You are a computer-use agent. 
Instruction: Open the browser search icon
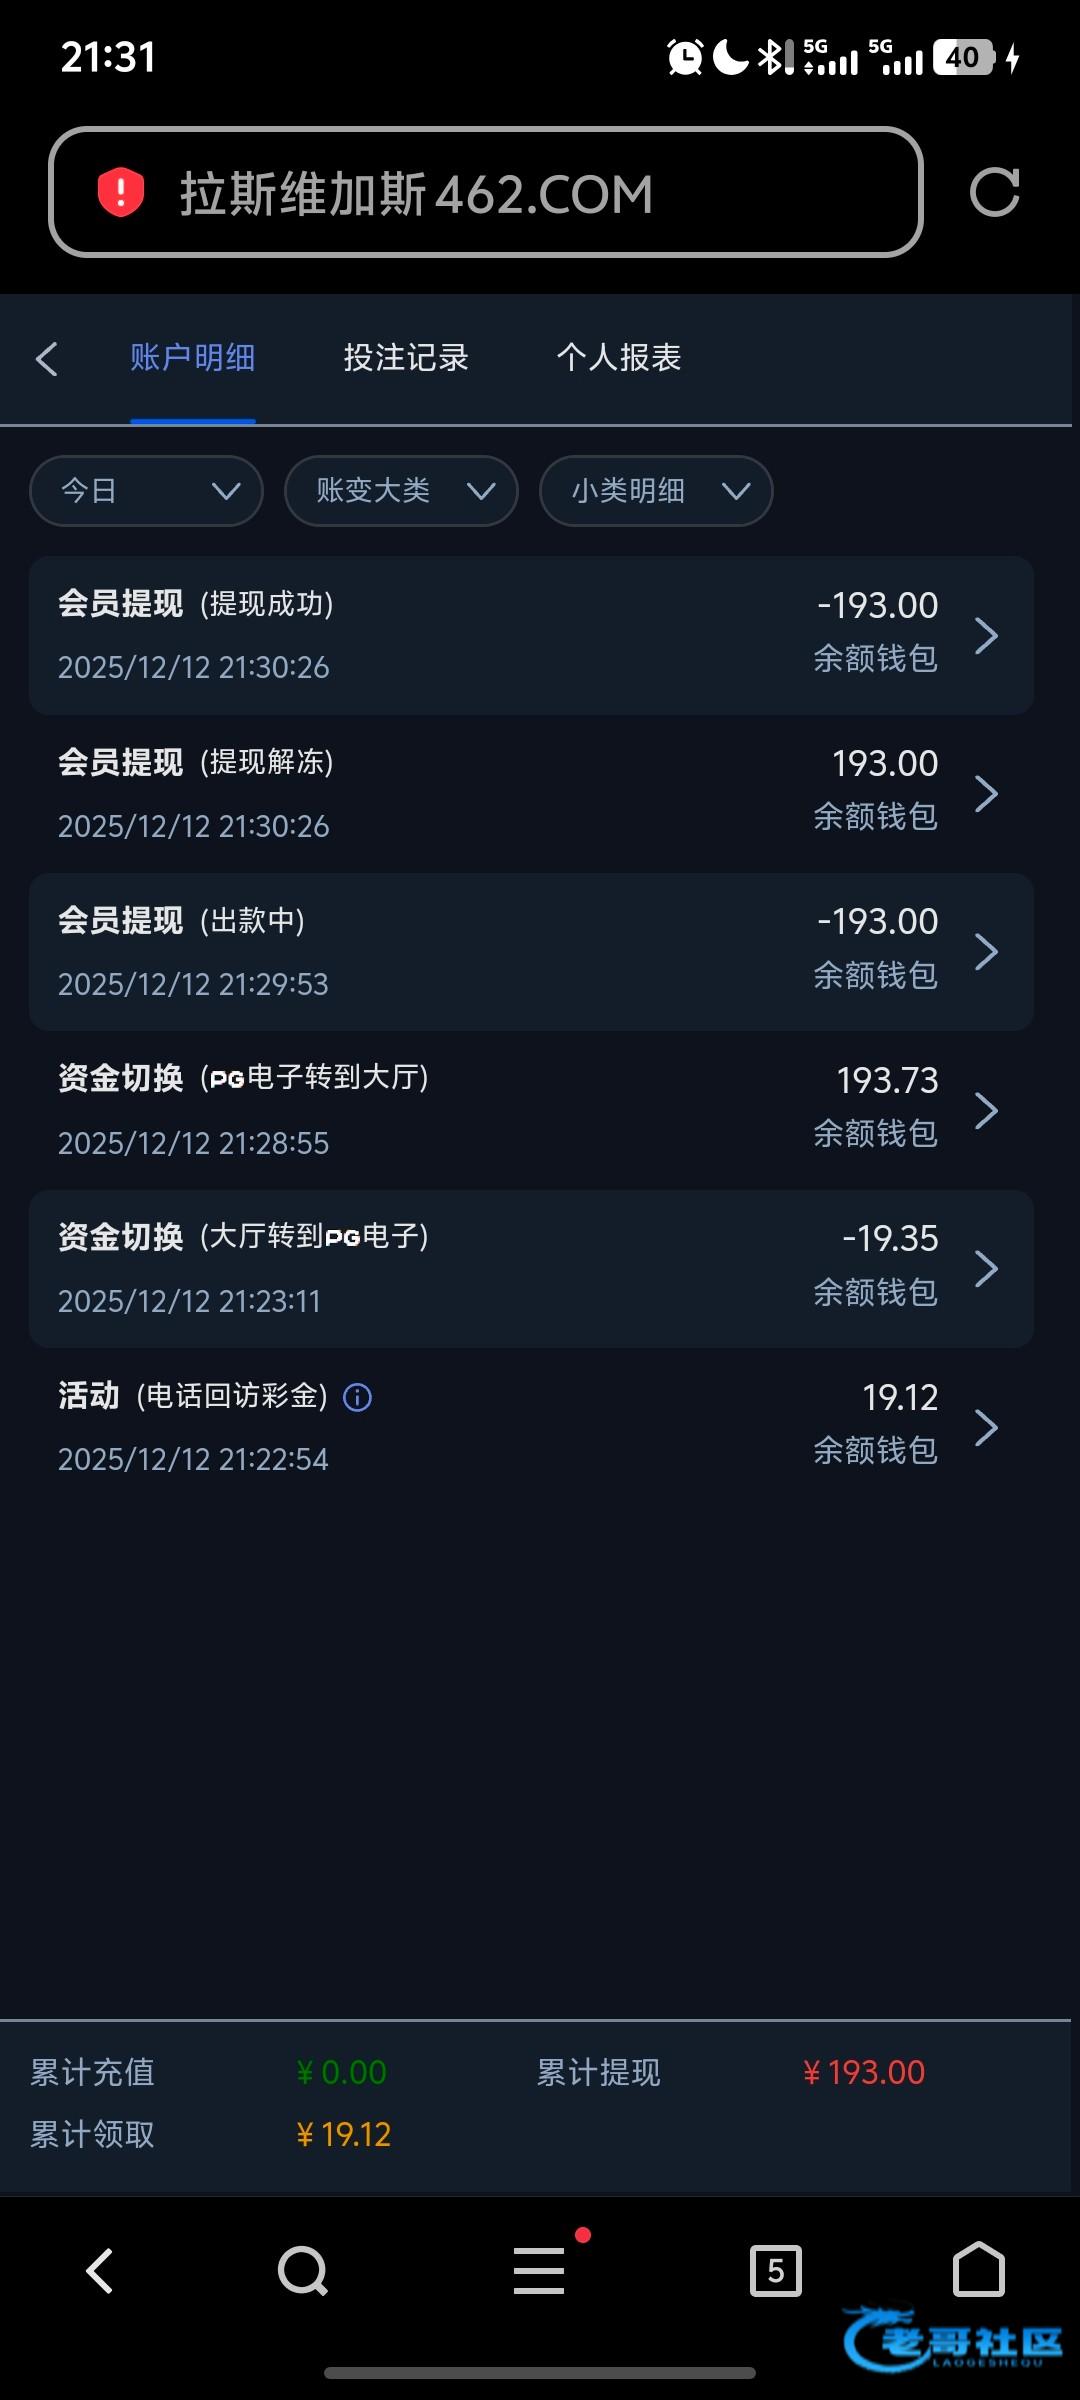302,2271
